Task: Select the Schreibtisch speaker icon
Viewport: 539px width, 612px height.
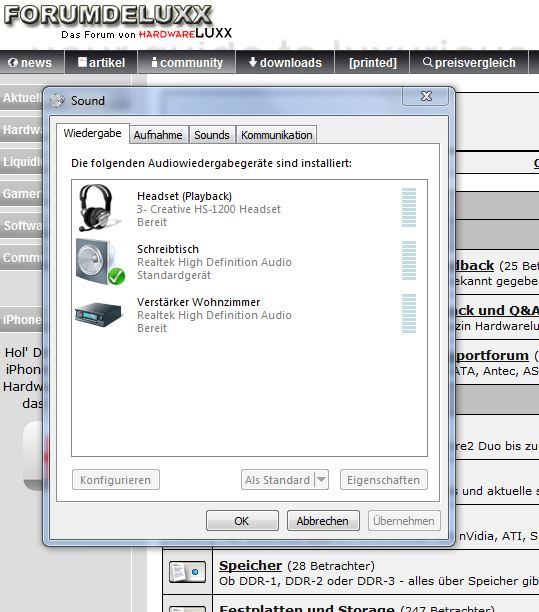Action: 100,262
